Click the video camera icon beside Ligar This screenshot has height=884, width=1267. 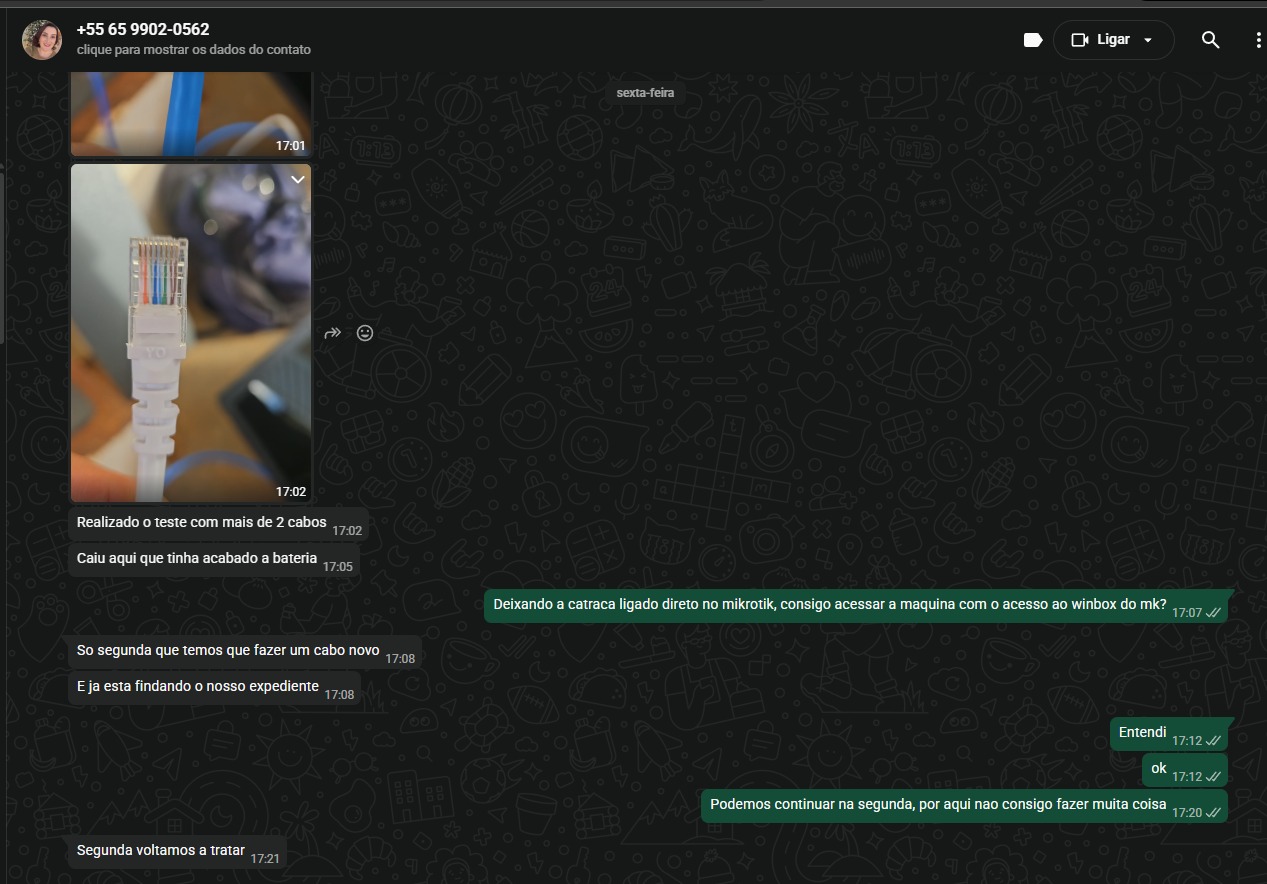coord(1079,40)
